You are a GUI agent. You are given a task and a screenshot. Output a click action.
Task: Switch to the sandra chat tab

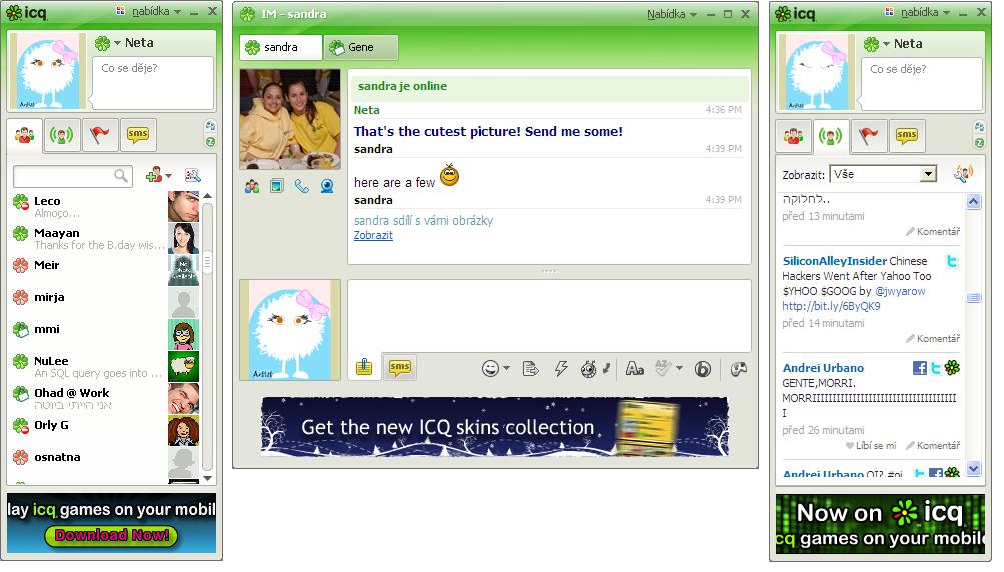click(280, 47)
